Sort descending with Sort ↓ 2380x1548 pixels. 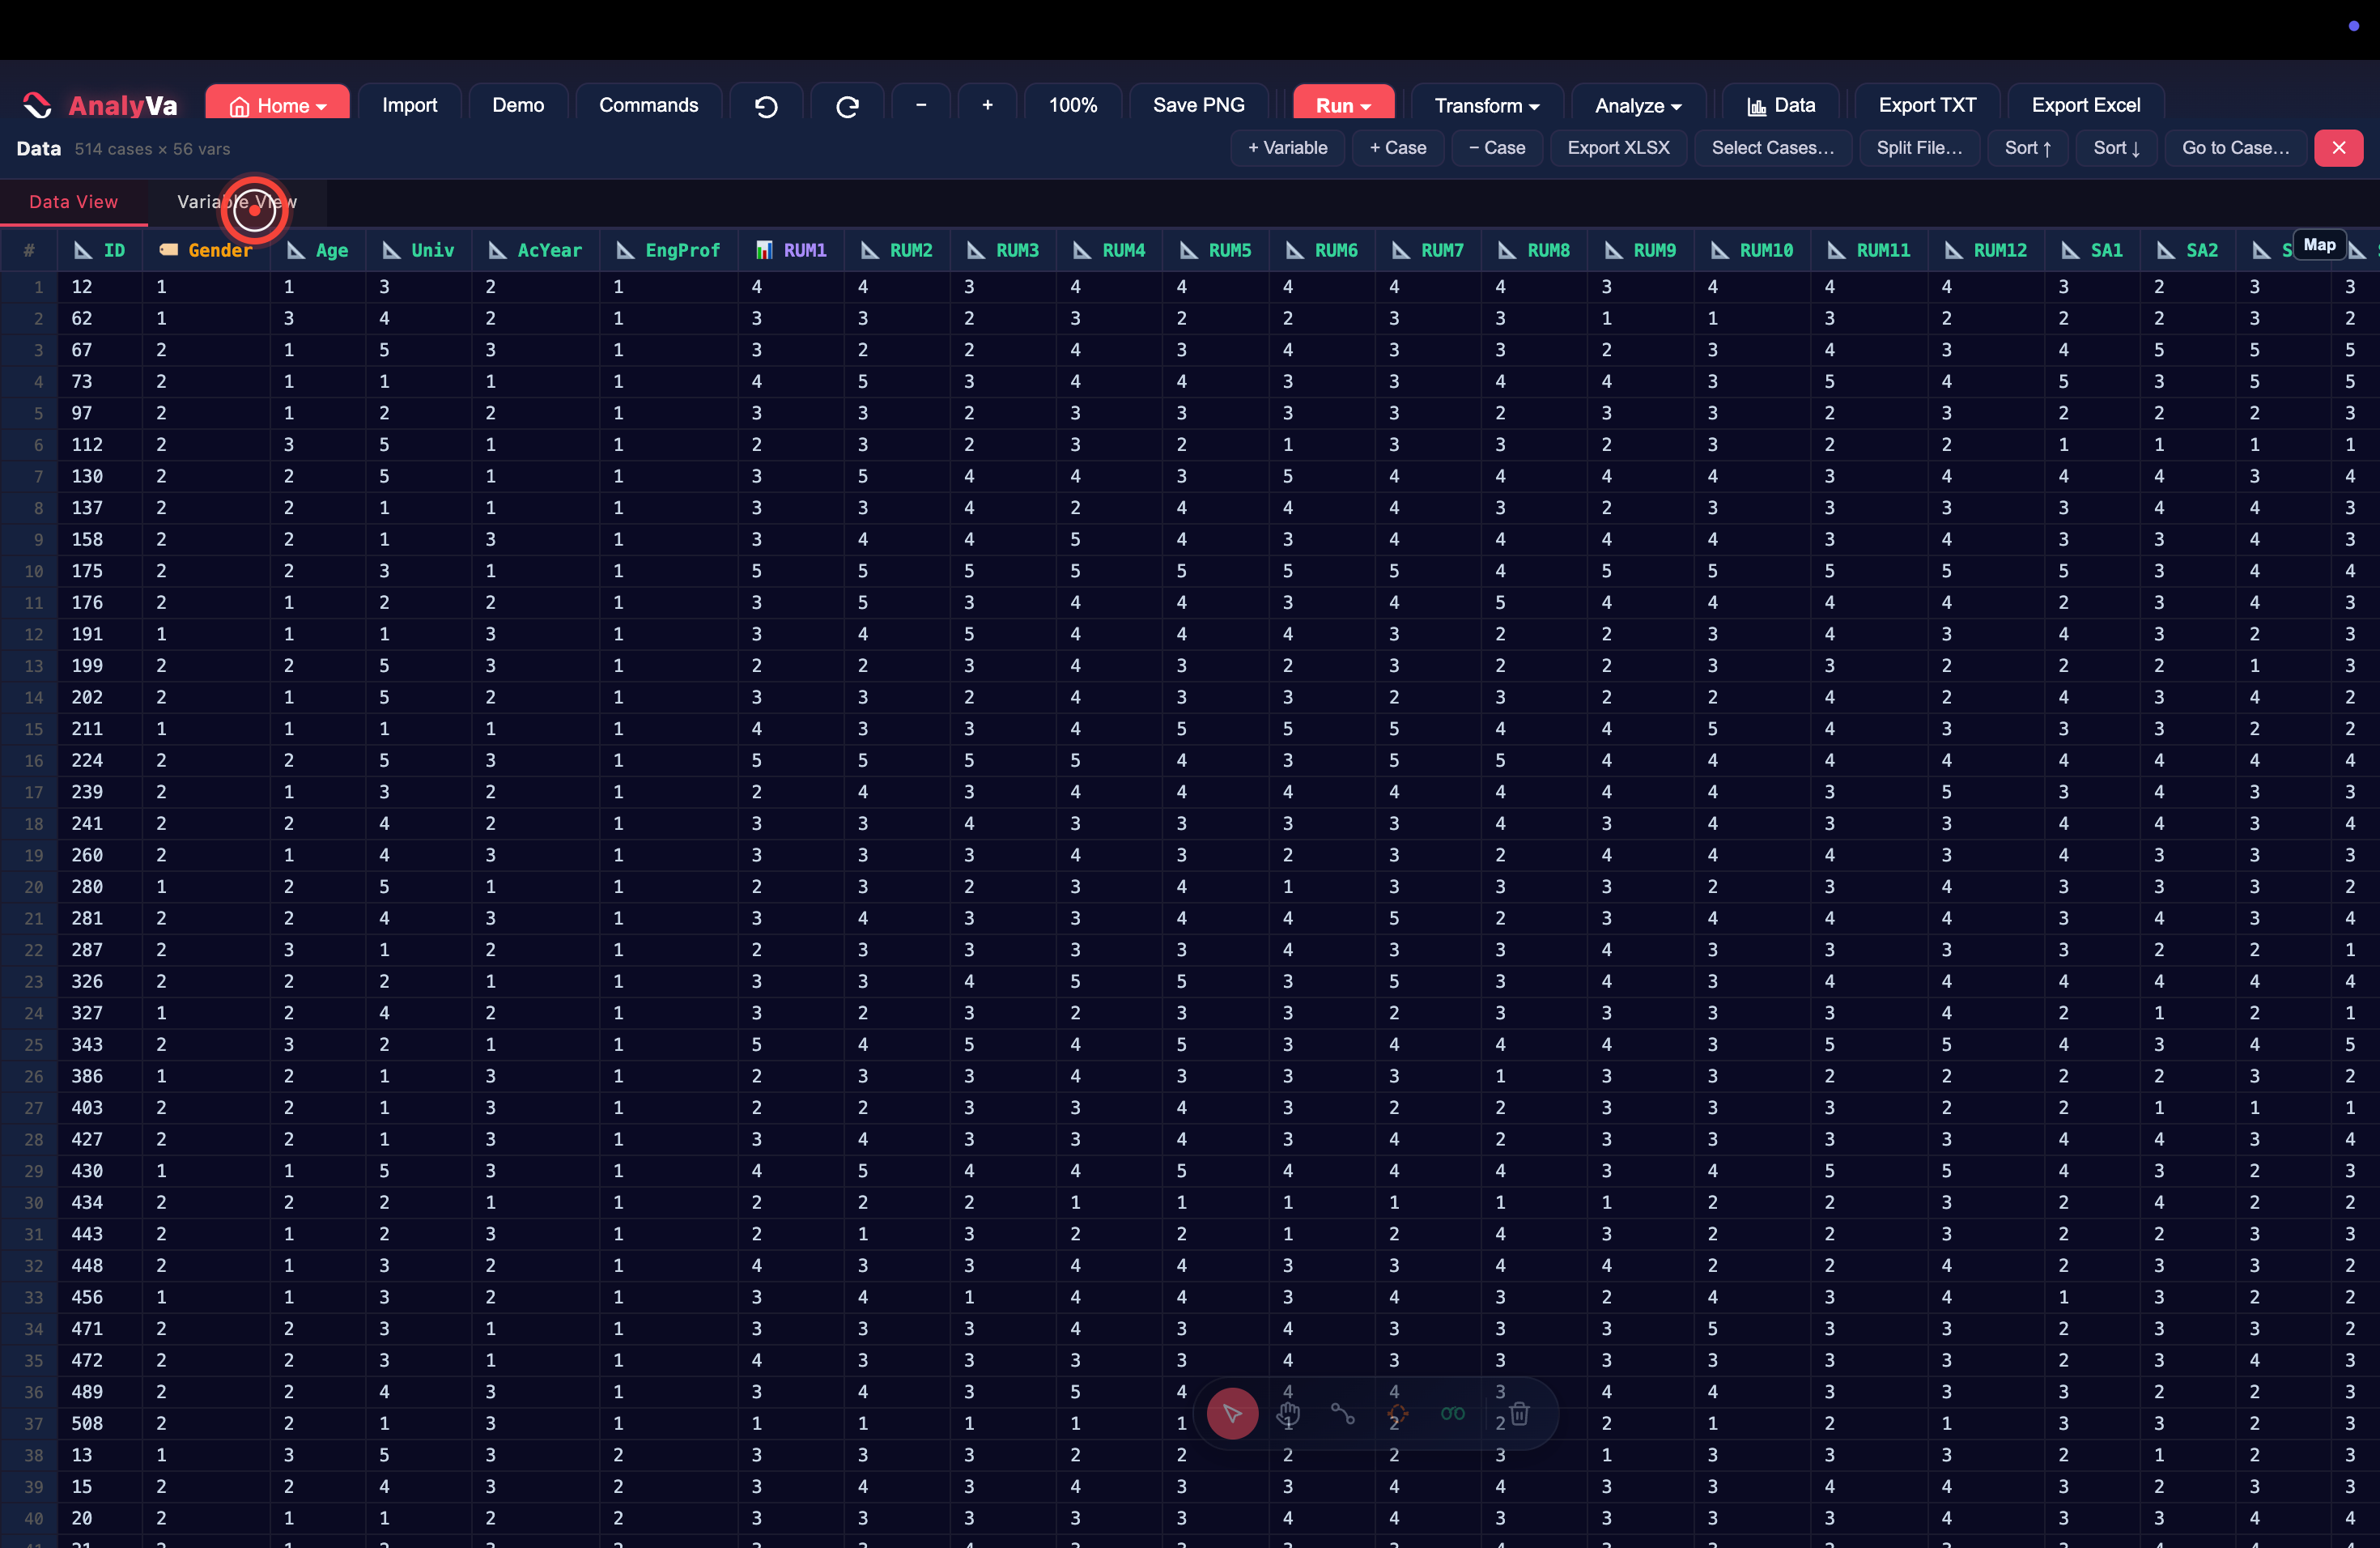click(x=2116, y=148)
